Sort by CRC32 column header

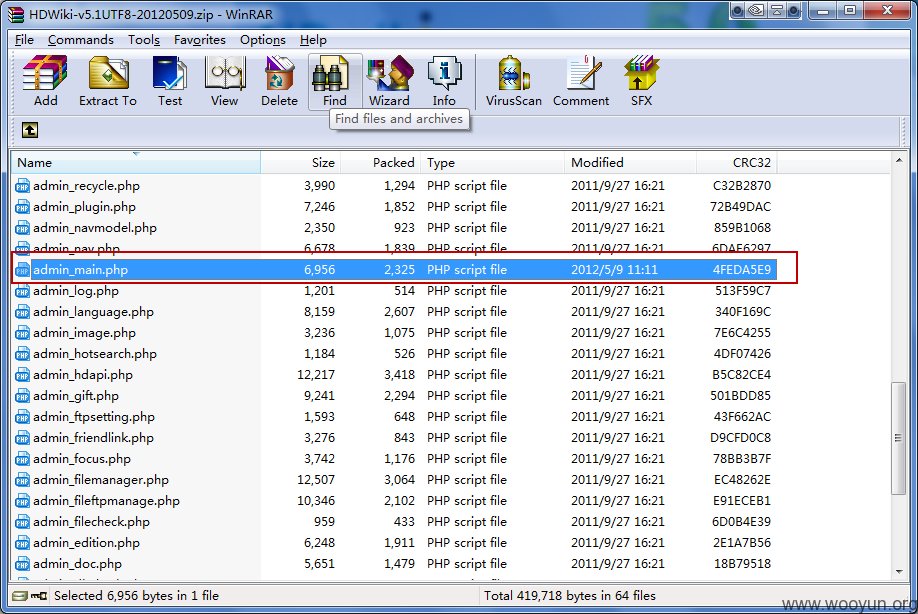click(x=737, y=163)
